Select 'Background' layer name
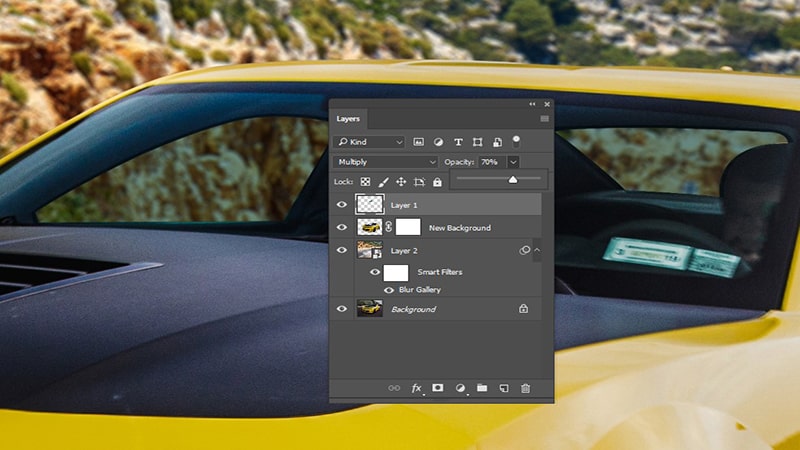This screenshot has height=450, width=800. (413, 309)
